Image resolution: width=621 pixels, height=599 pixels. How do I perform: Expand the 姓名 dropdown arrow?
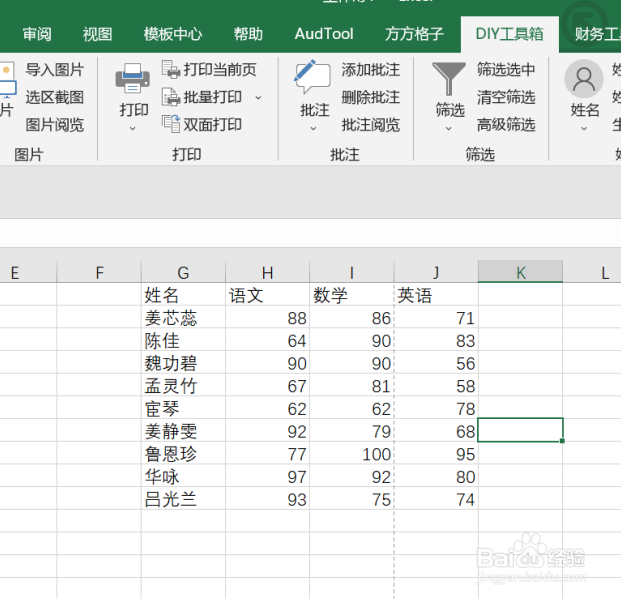click(x=584, y=128)
